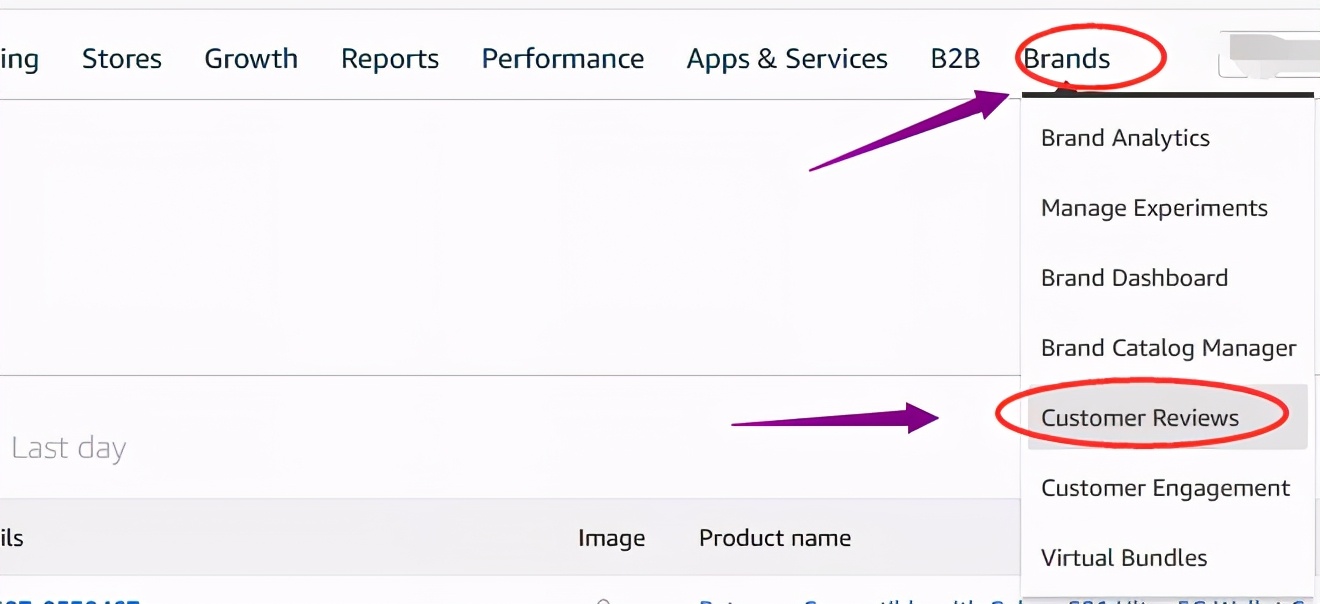
Task: Open Brand Catalog Manager
Action: pos(1168,348)
